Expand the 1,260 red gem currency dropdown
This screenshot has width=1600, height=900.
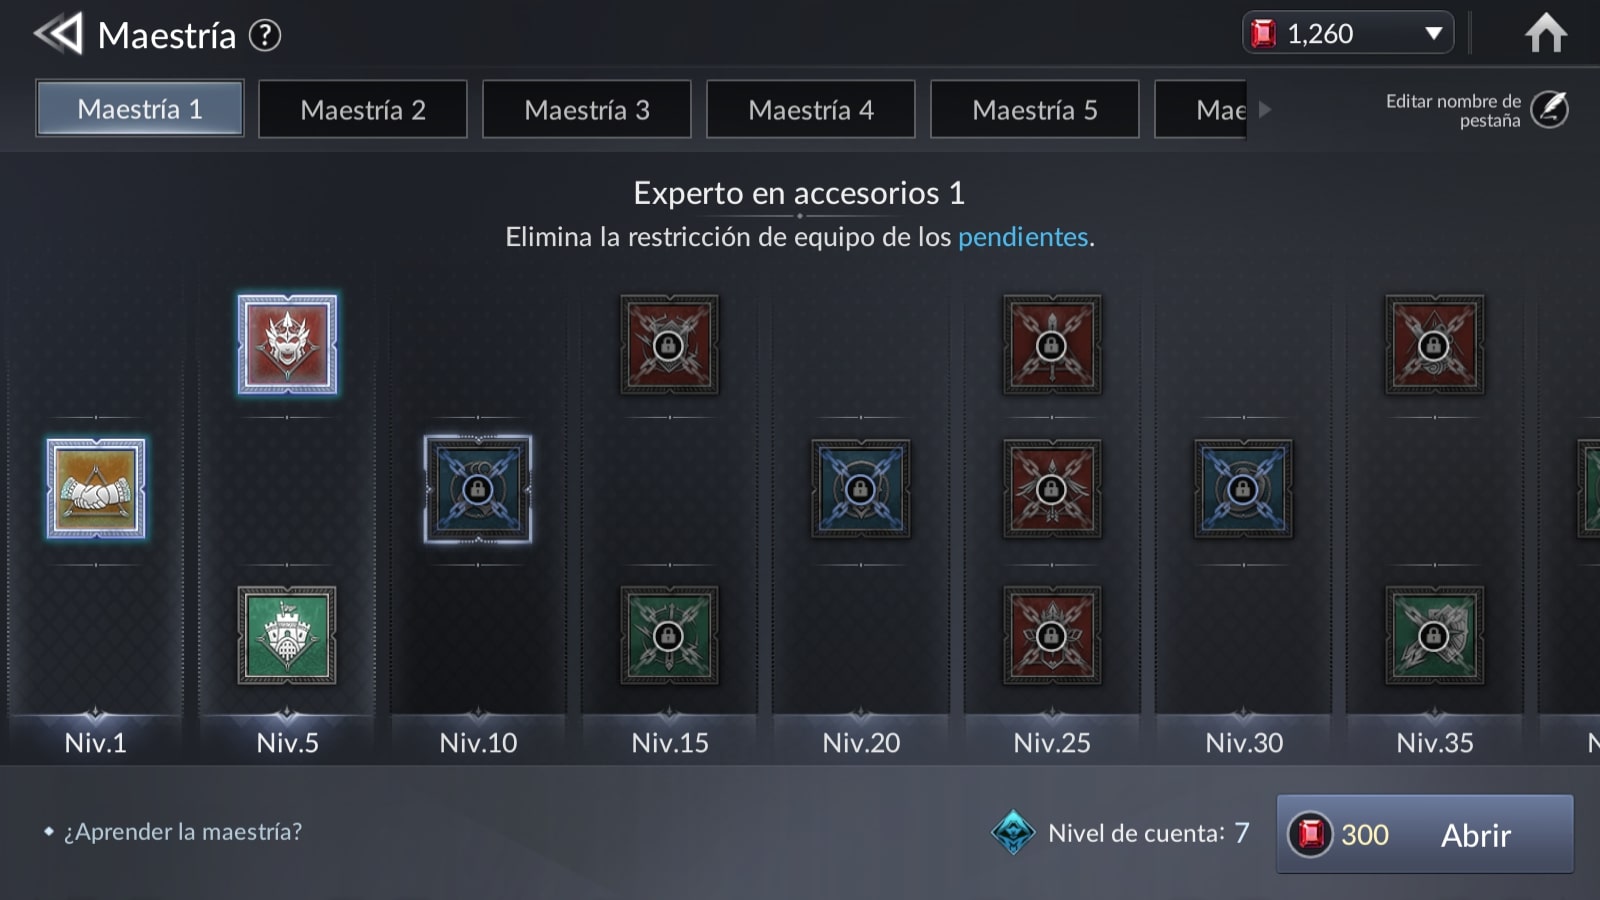coord(1433,34)
